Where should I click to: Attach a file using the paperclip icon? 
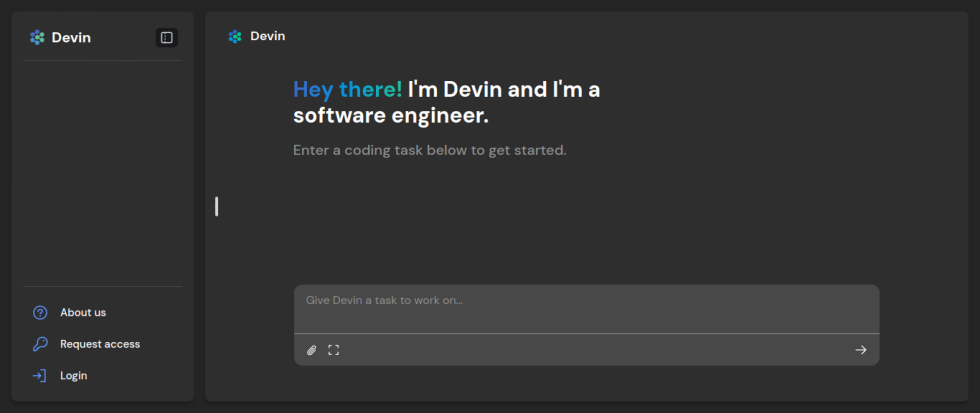click(312, 350)
